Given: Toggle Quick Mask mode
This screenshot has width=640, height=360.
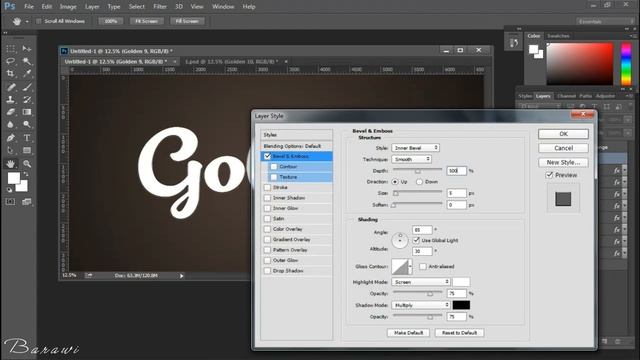Looking at the screenshot, I should point(11,202).
